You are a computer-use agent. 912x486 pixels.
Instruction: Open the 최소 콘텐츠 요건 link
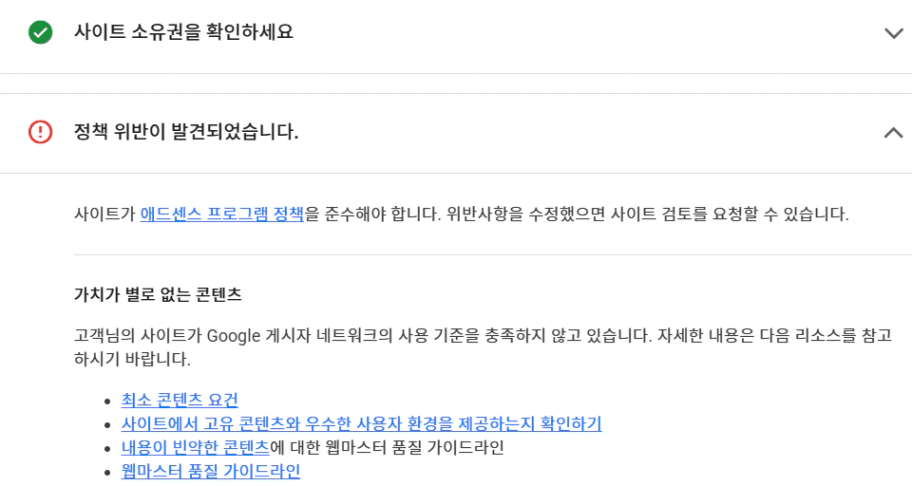[179, 400]
